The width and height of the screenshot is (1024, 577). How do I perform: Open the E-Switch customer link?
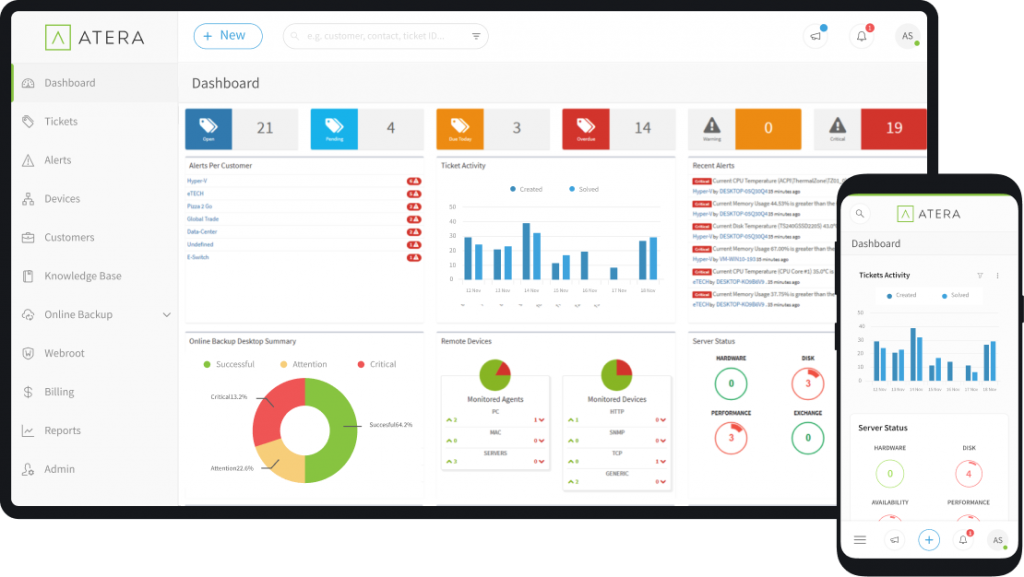tap(198, 257)
